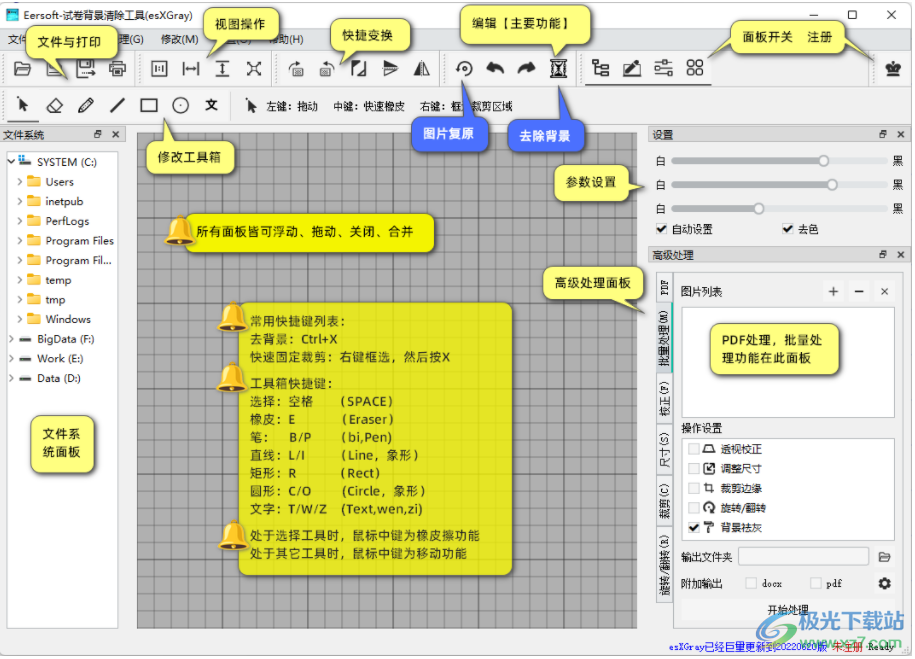Select the circle tool
The image size is (915, 659).
pos(180,106)
